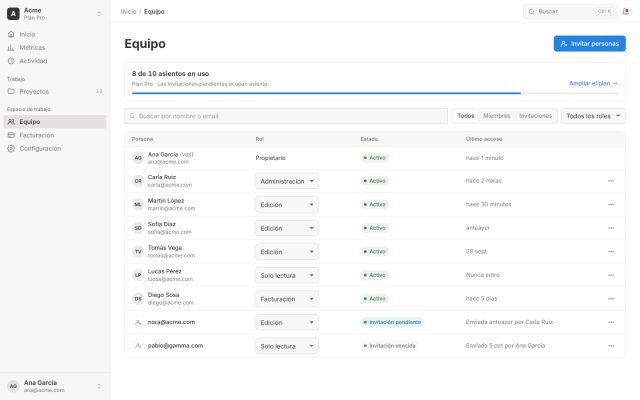
Task: Click person icon beside pablo@gamma.com
Action: [x=138, y=346]
